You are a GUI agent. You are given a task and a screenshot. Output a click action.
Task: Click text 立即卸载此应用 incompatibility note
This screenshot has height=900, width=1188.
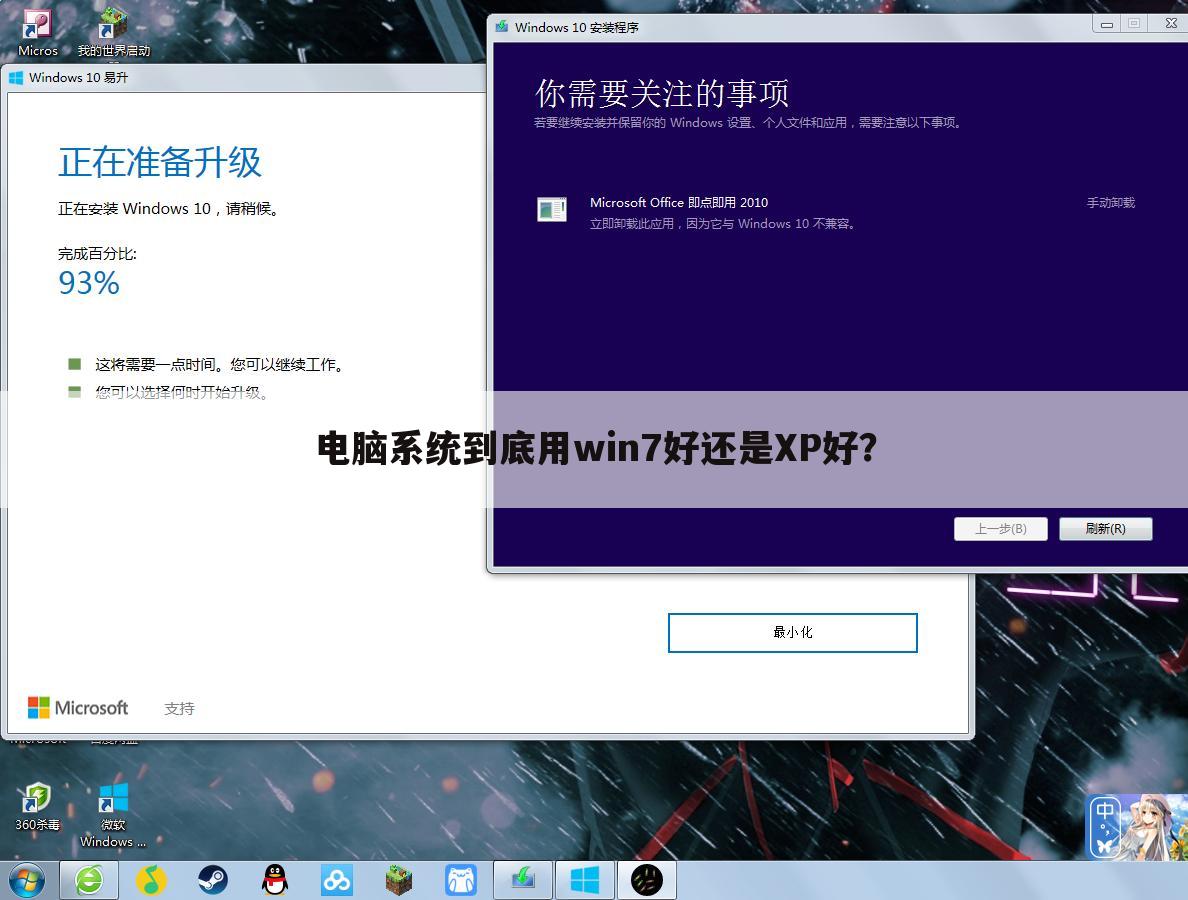(x=724, y=223)
